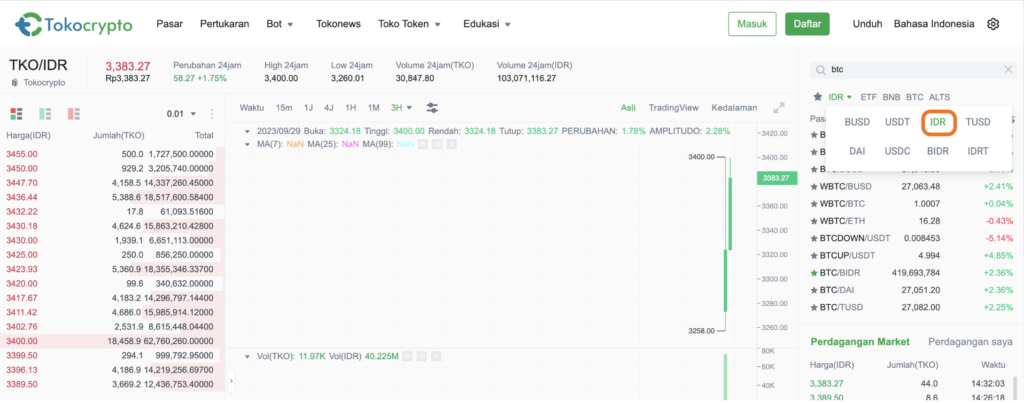Change language via Bahasa Indonesia
Screen dimensions: 1024x403
pyautogui.click(x=934, y=24)
